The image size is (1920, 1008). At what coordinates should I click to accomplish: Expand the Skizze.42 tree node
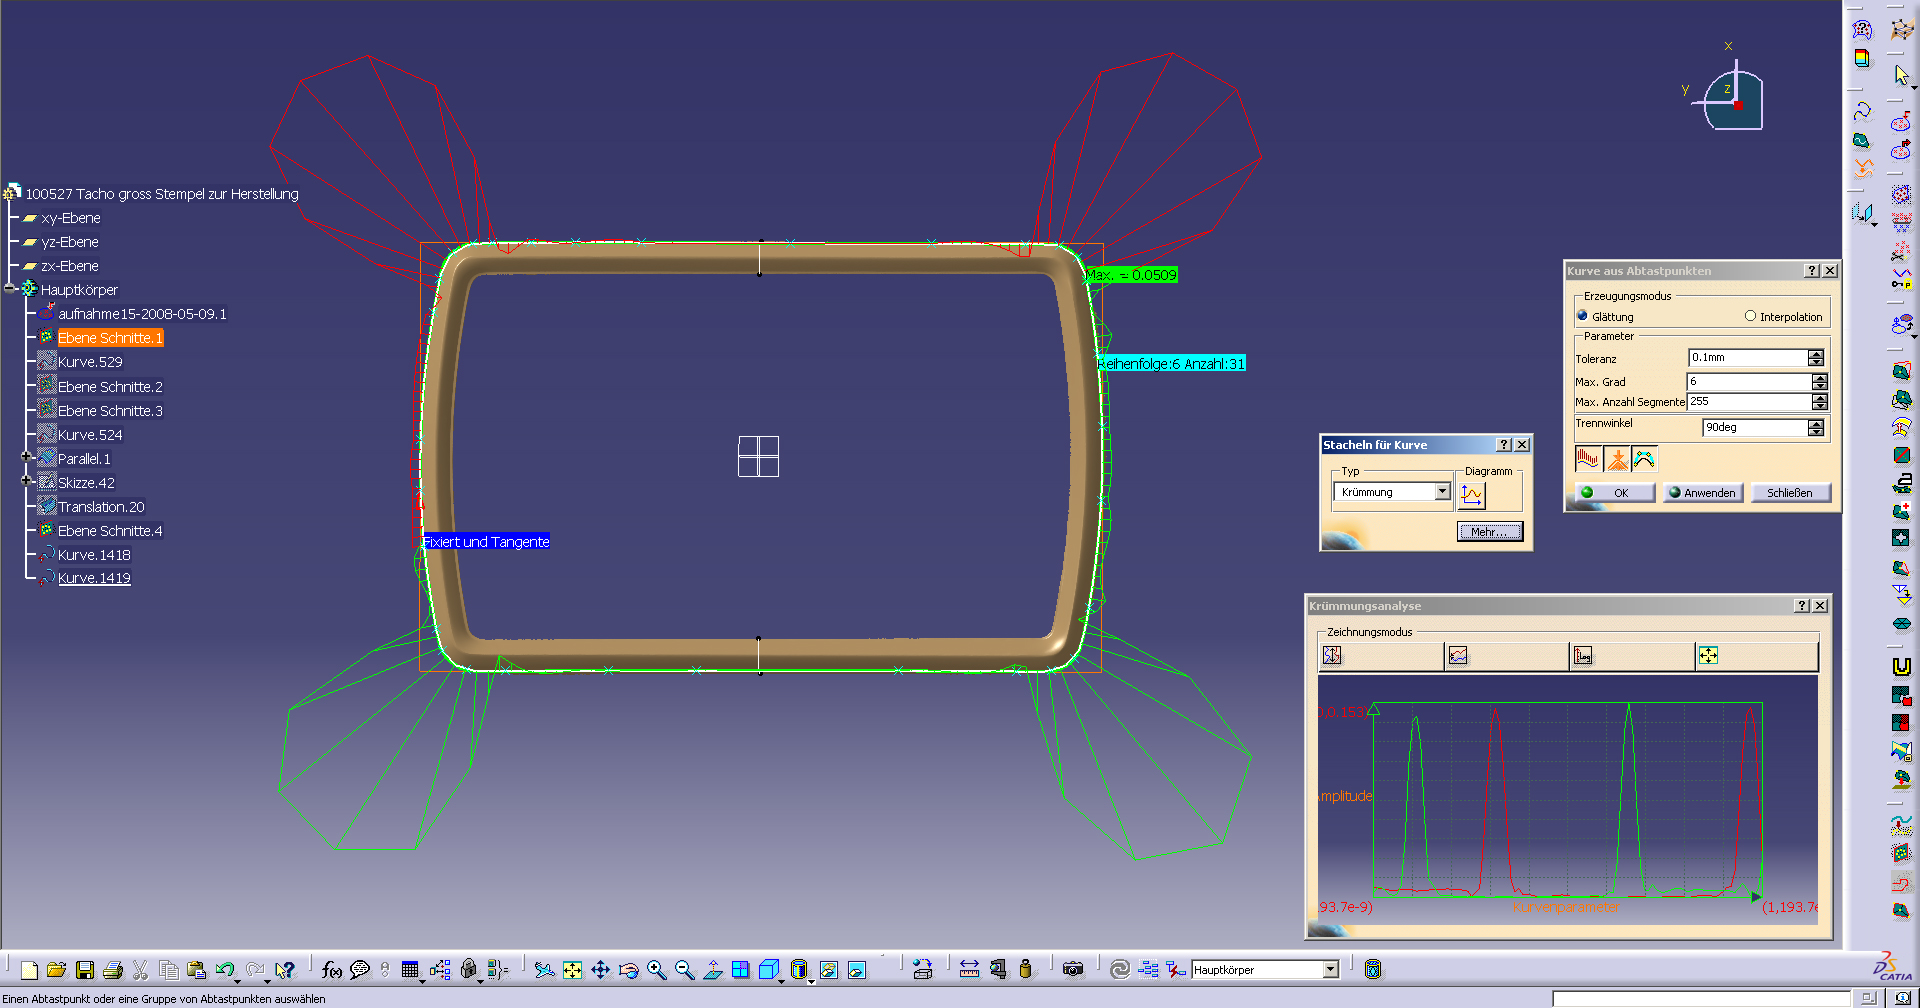27,481
